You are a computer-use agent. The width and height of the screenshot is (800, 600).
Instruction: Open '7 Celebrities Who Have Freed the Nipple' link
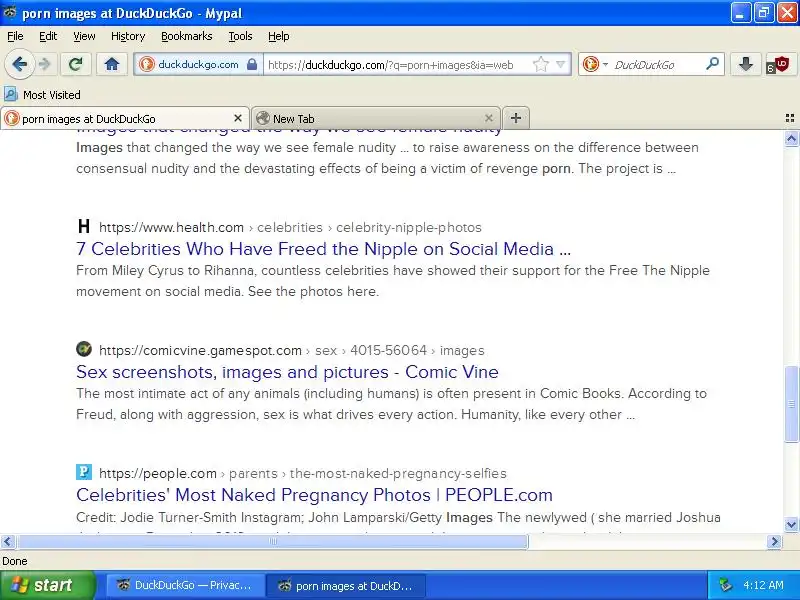pyautogui.click(x=323, y=249)
